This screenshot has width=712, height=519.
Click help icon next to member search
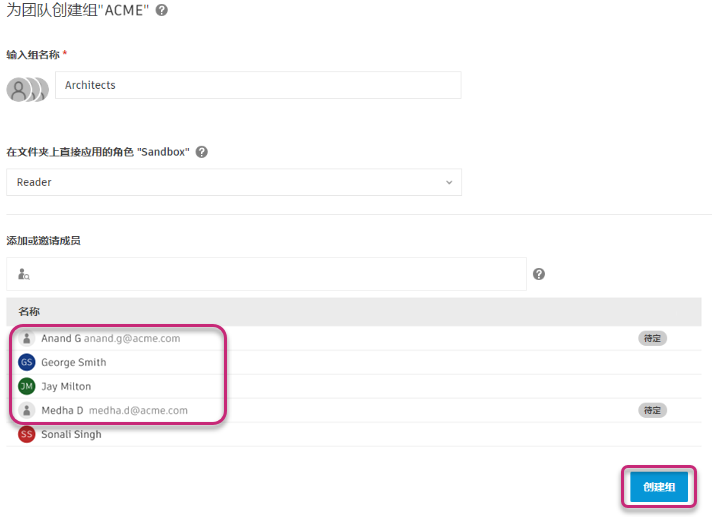[539, 274]
